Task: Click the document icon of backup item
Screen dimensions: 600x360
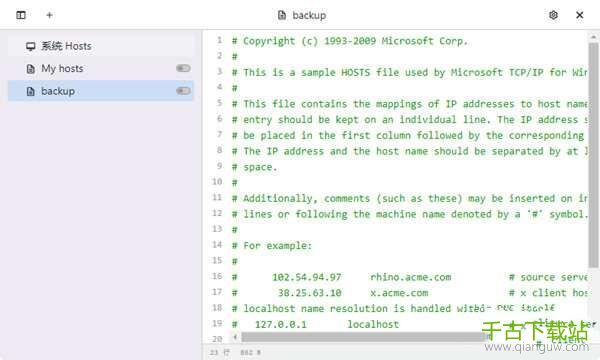Action: [x=31, y=91]
